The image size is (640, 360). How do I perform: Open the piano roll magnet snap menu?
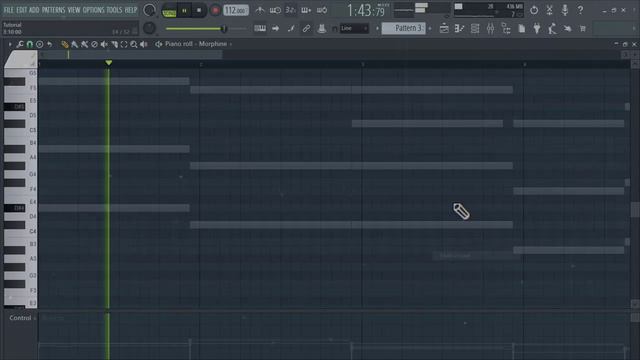29,44
